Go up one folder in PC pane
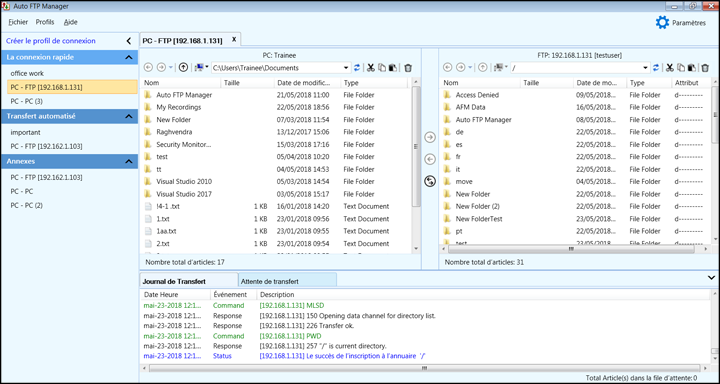The height and width of the screenshot is (384, 720). (183, 68)
